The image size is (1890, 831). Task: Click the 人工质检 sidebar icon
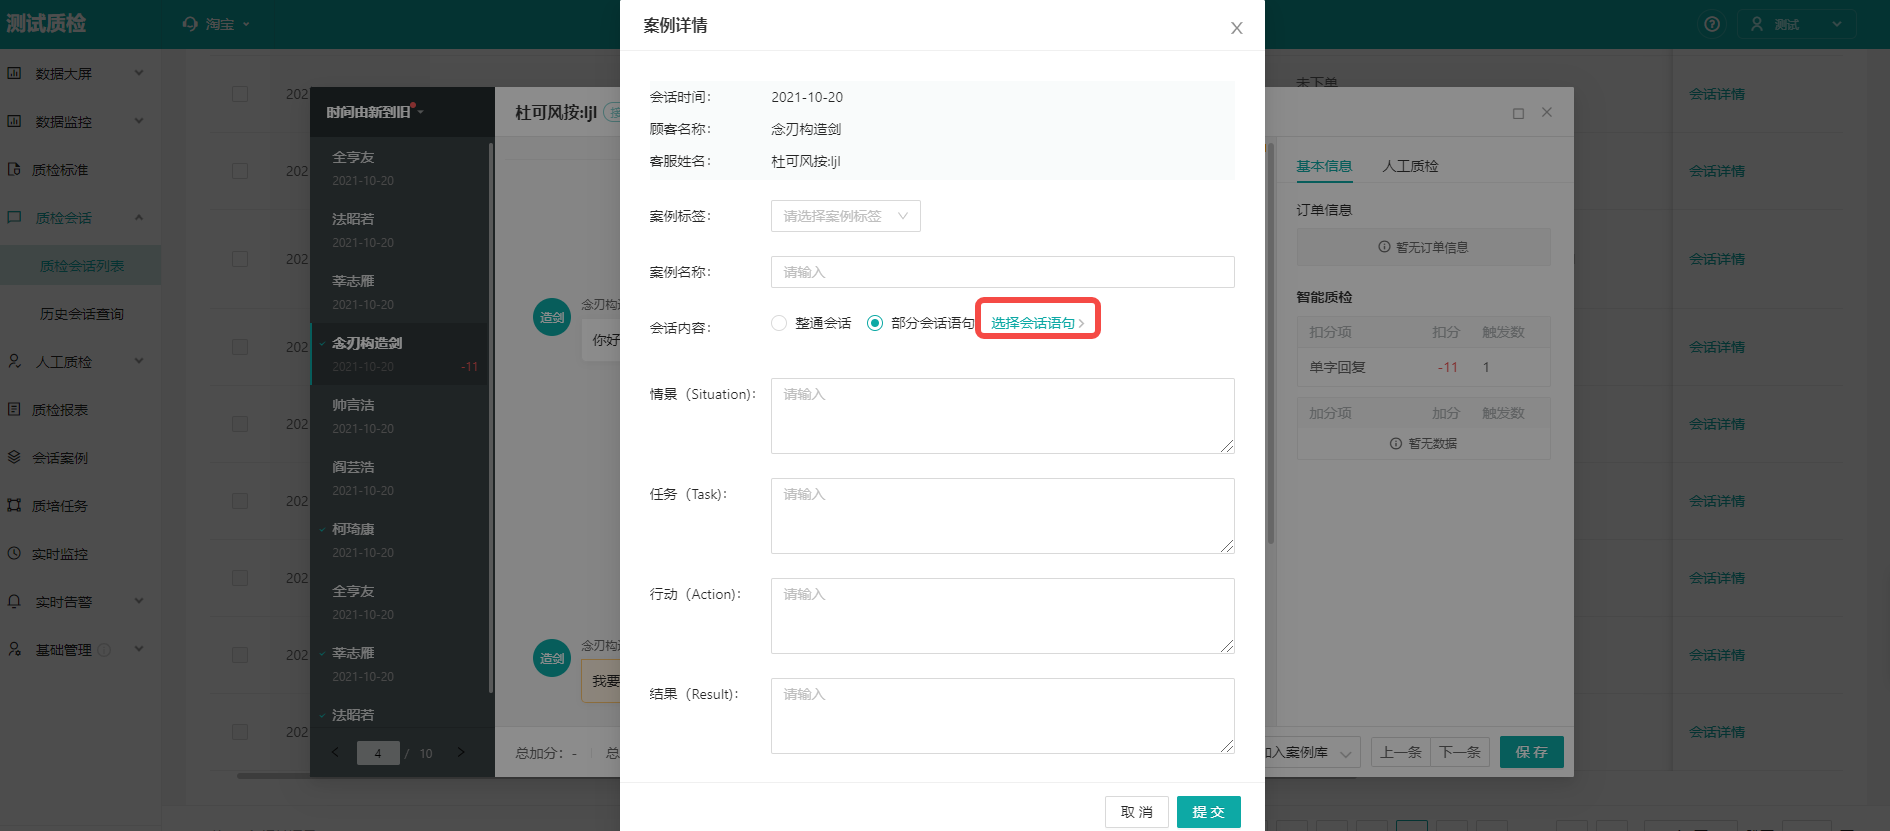click(15, 361)
